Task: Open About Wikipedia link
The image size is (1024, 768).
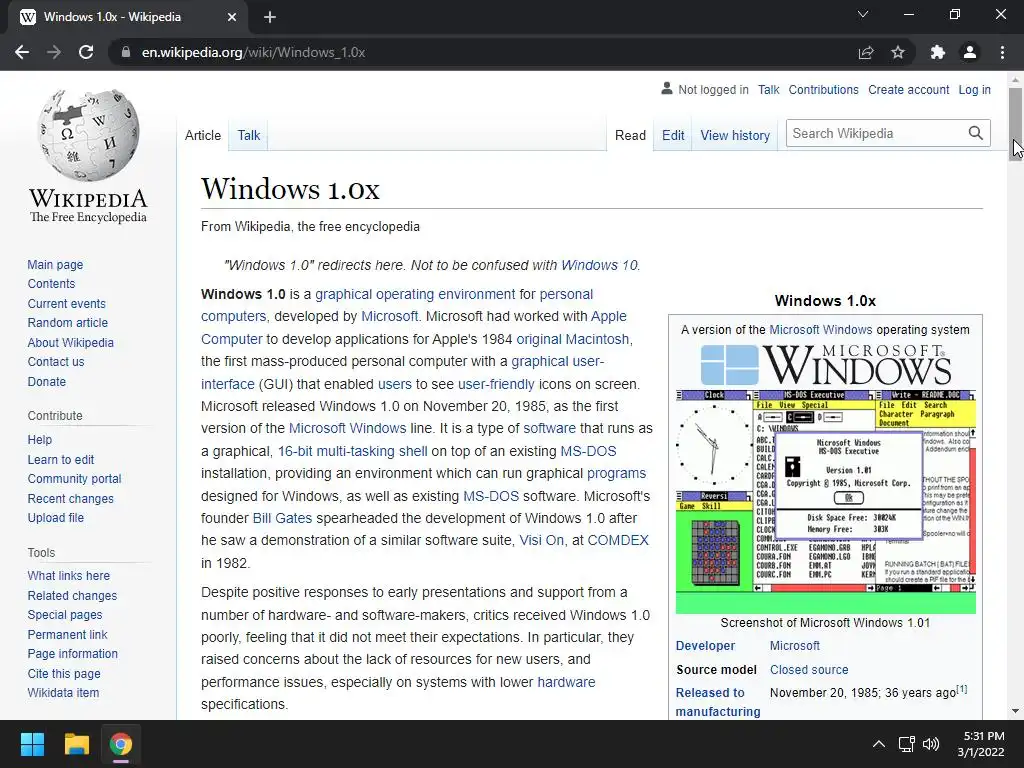Action: [71, 343]
